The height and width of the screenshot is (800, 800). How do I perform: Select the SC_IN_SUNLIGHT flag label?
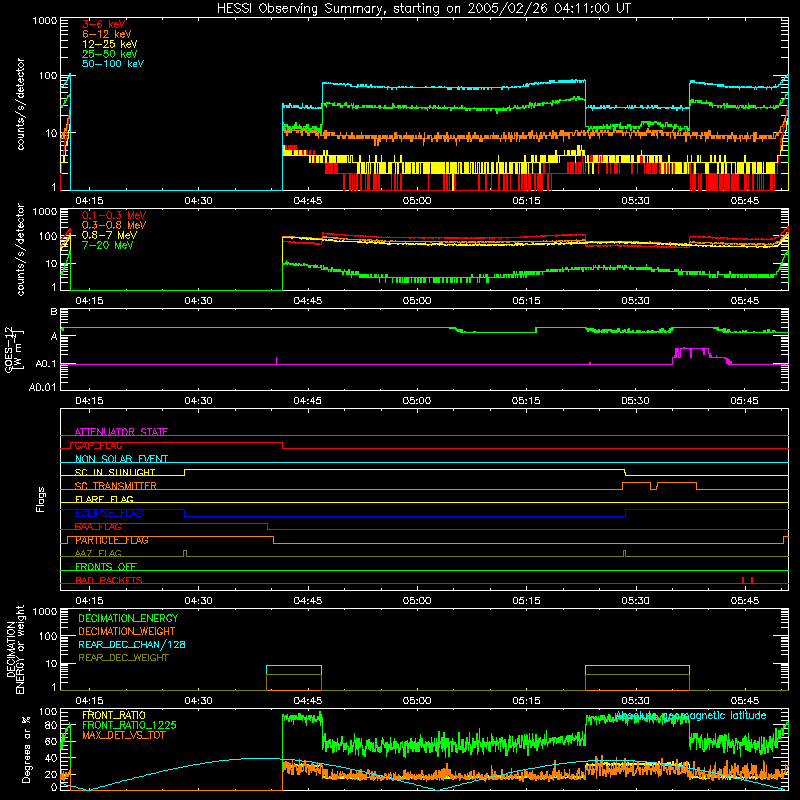click(x=115, y=472)
